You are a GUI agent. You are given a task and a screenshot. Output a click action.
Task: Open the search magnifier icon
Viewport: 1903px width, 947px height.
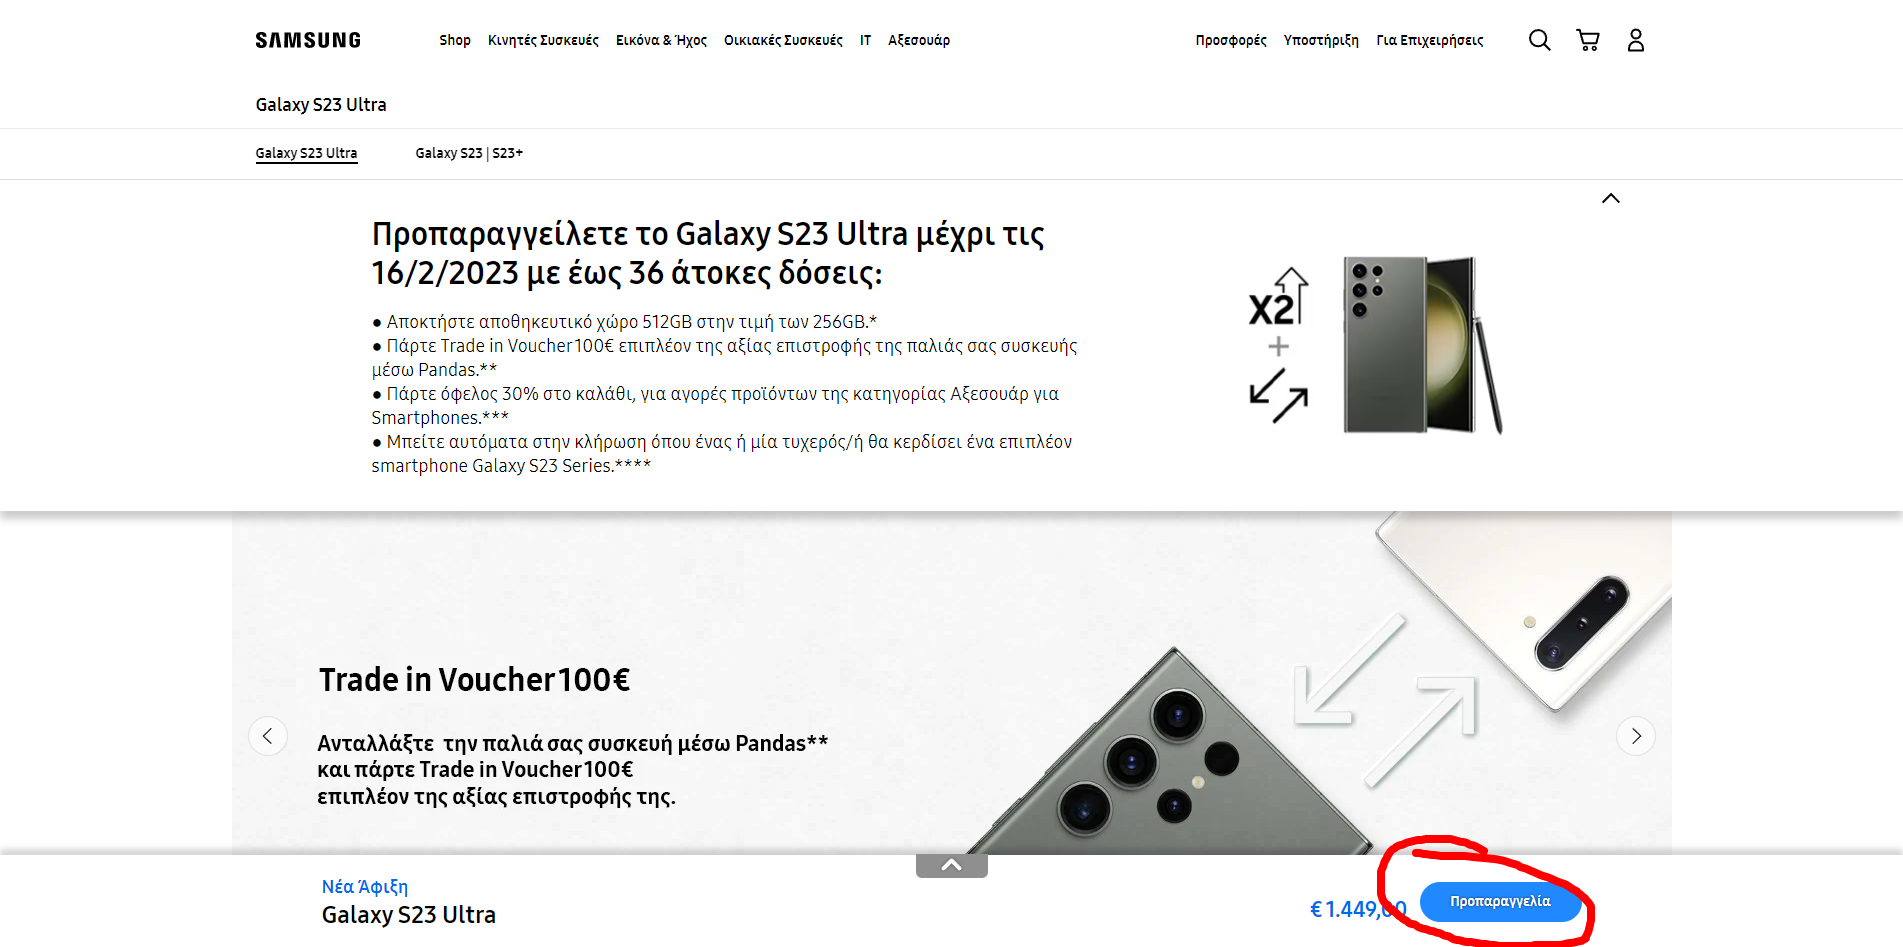[1540, 40]
